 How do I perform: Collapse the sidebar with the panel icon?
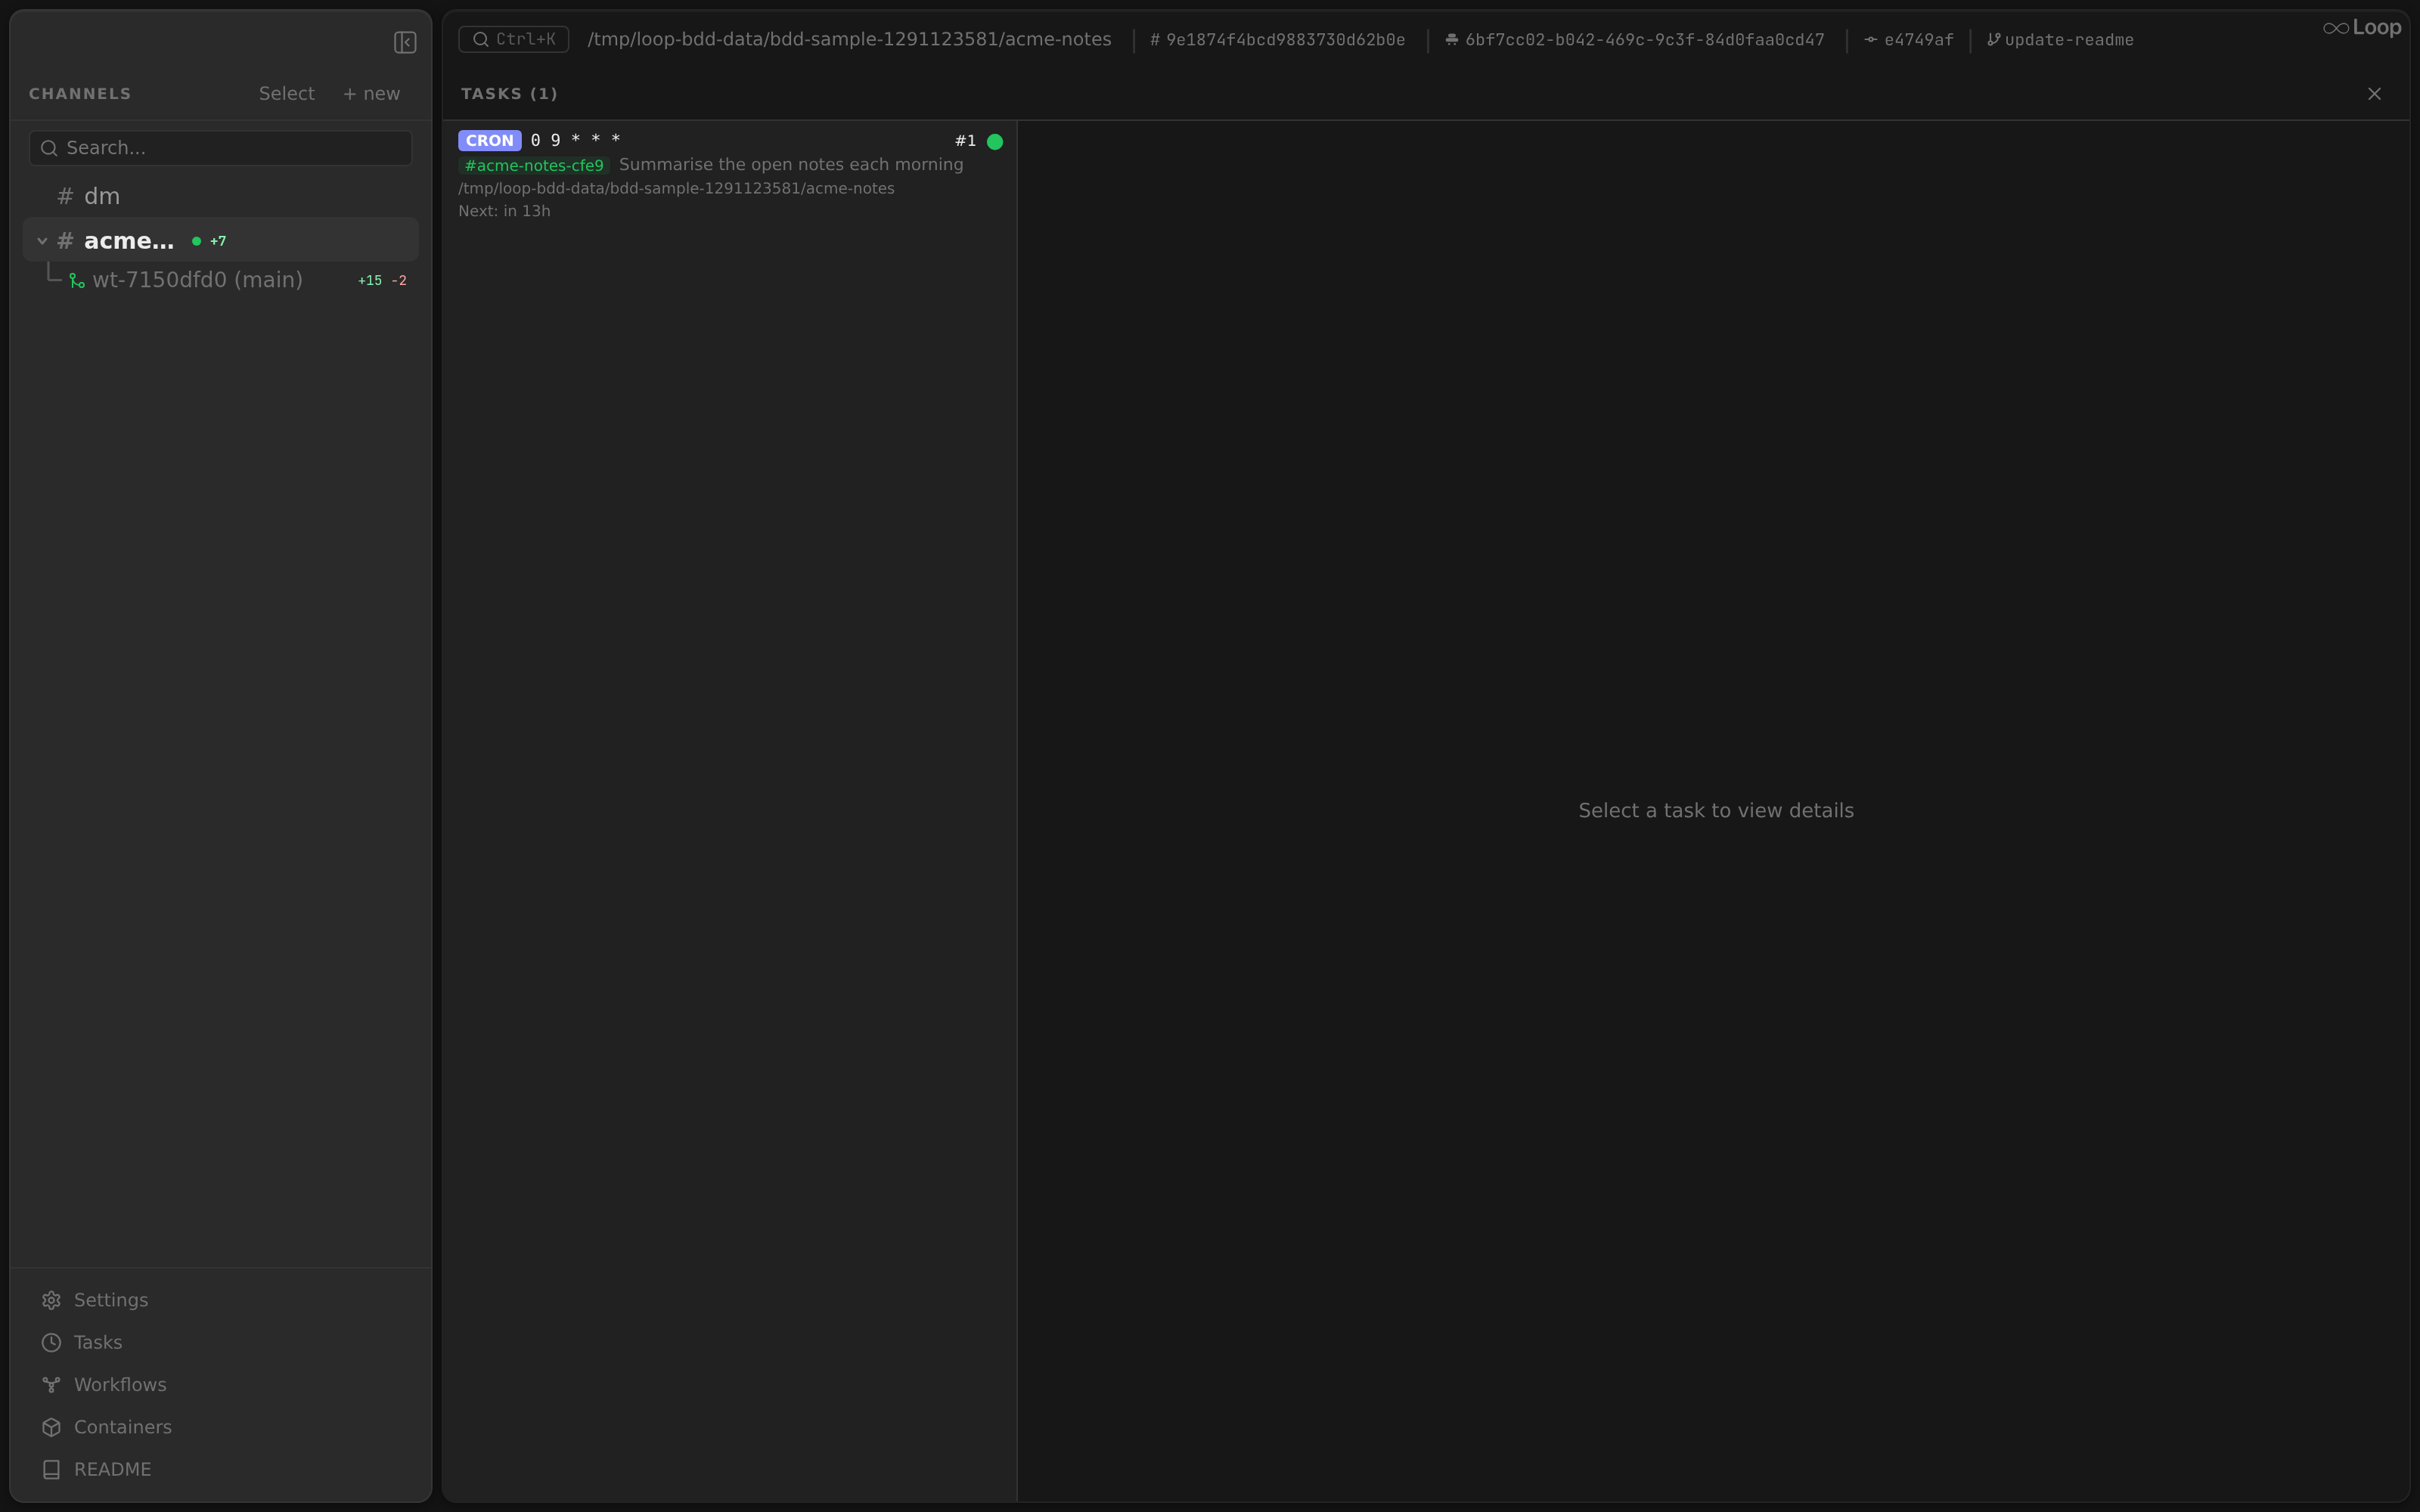(404, 42)
